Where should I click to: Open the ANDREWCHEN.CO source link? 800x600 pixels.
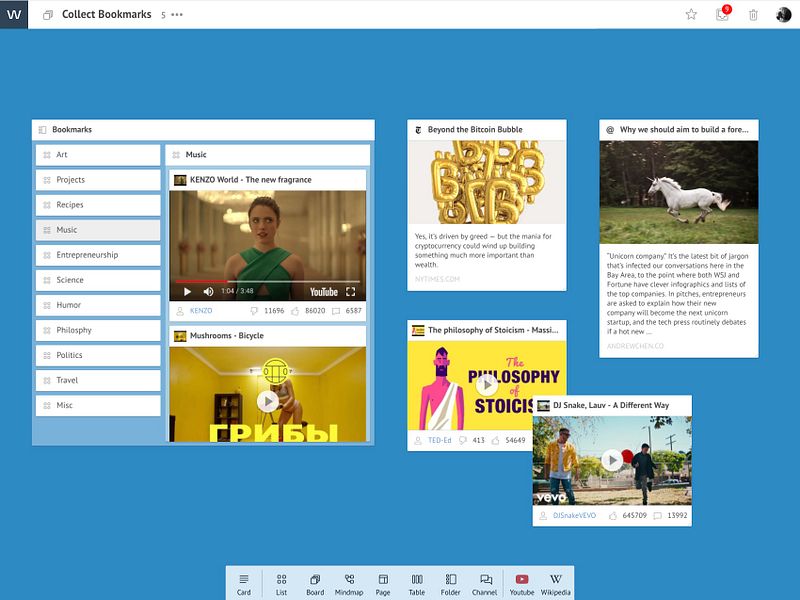635,346
